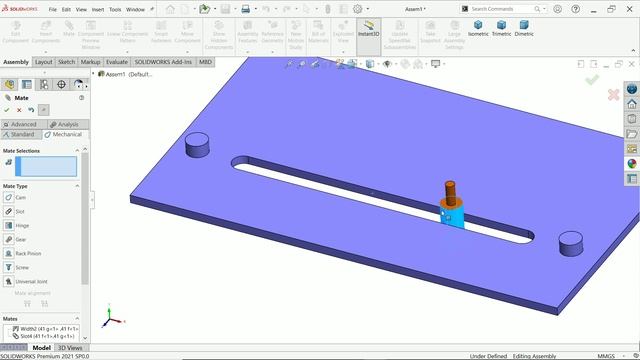Open the Print dropdown arrow
This screenshot has height=360, width=640.
pyautogui.click(x=256, y=9)
